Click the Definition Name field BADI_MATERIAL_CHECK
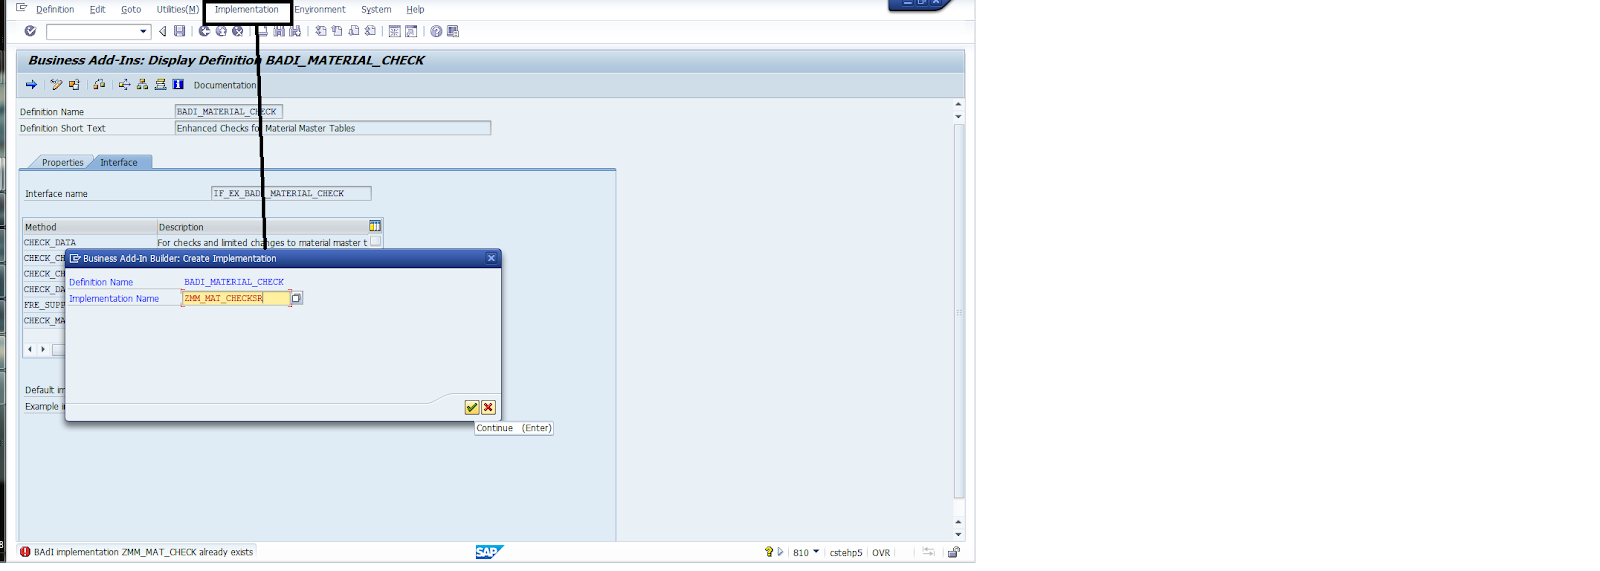This screenshot has height=571, width=1600. (228, 111)
